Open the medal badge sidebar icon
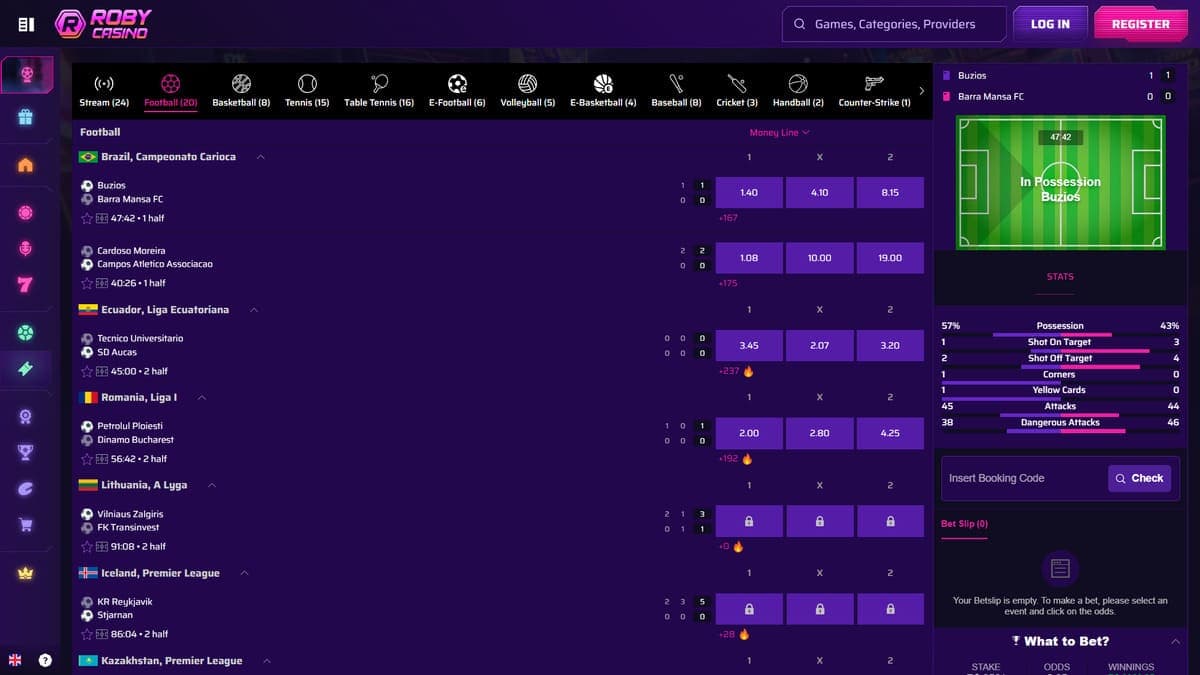 point(26,416)
